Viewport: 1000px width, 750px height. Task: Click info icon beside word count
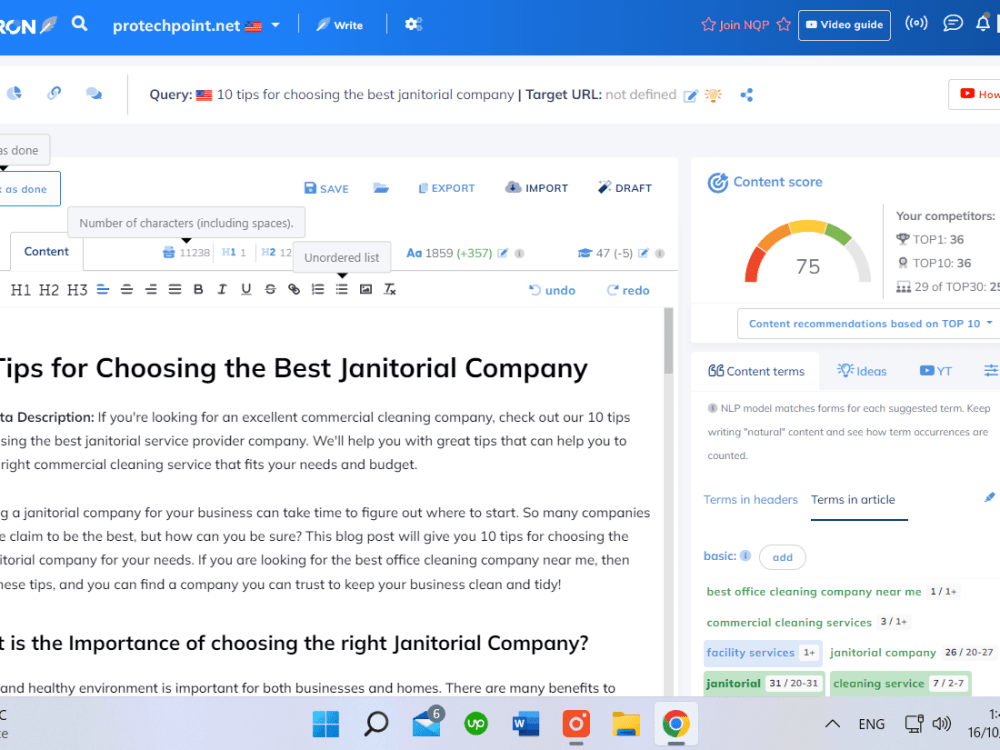point(520,253)
